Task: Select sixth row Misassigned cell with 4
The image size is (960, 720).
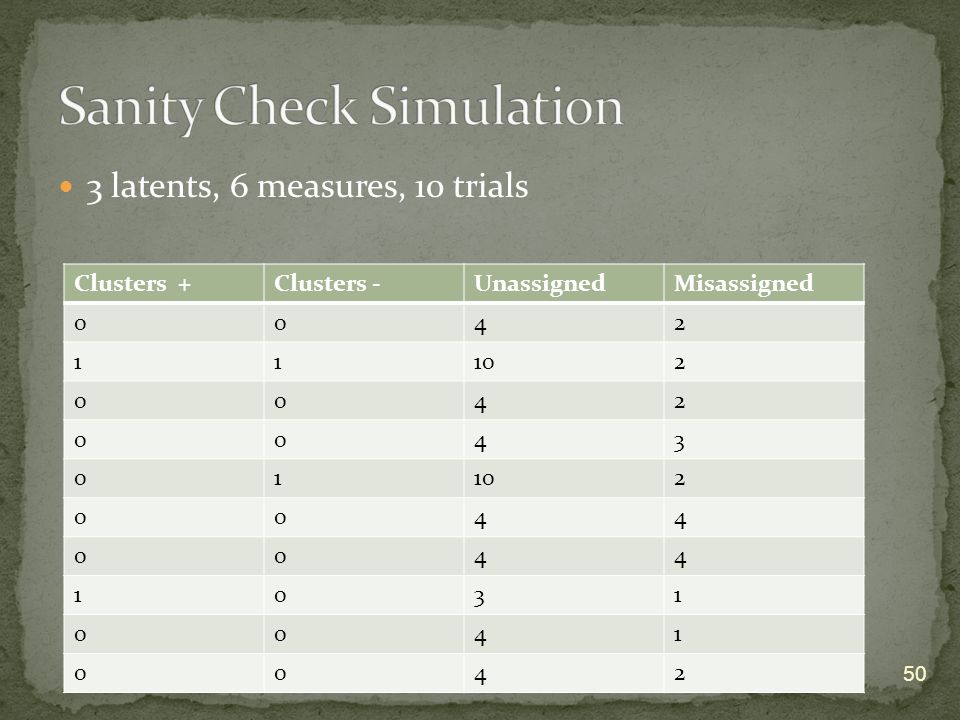Action: pyautogui.click(x=764, y=518)
